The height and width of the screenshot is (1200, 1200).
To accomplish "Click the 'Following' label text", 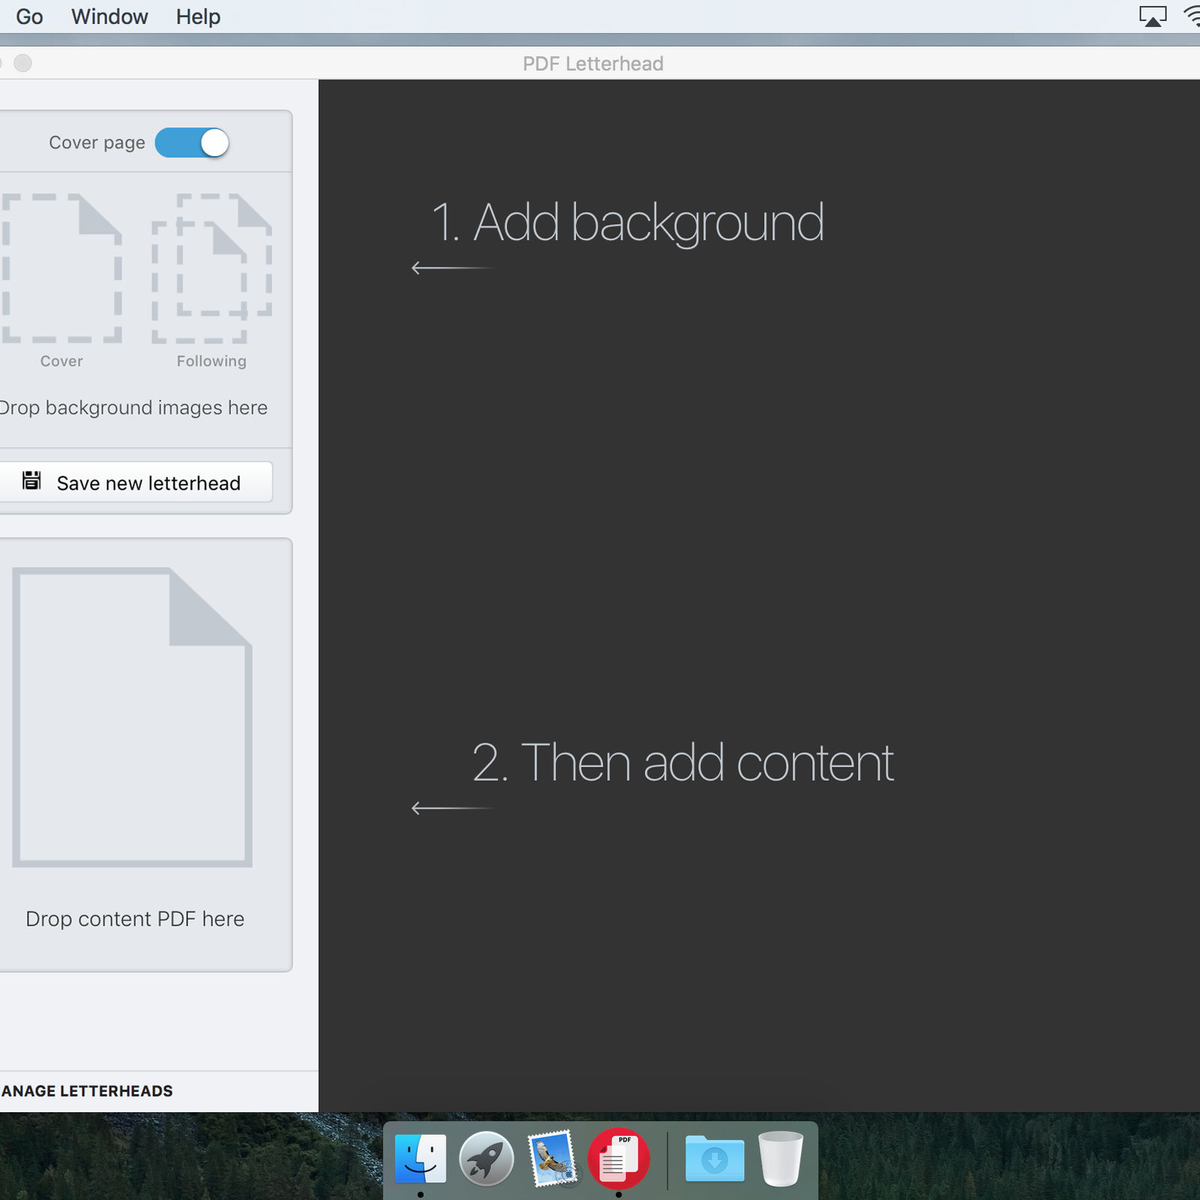I will [211, 361].
